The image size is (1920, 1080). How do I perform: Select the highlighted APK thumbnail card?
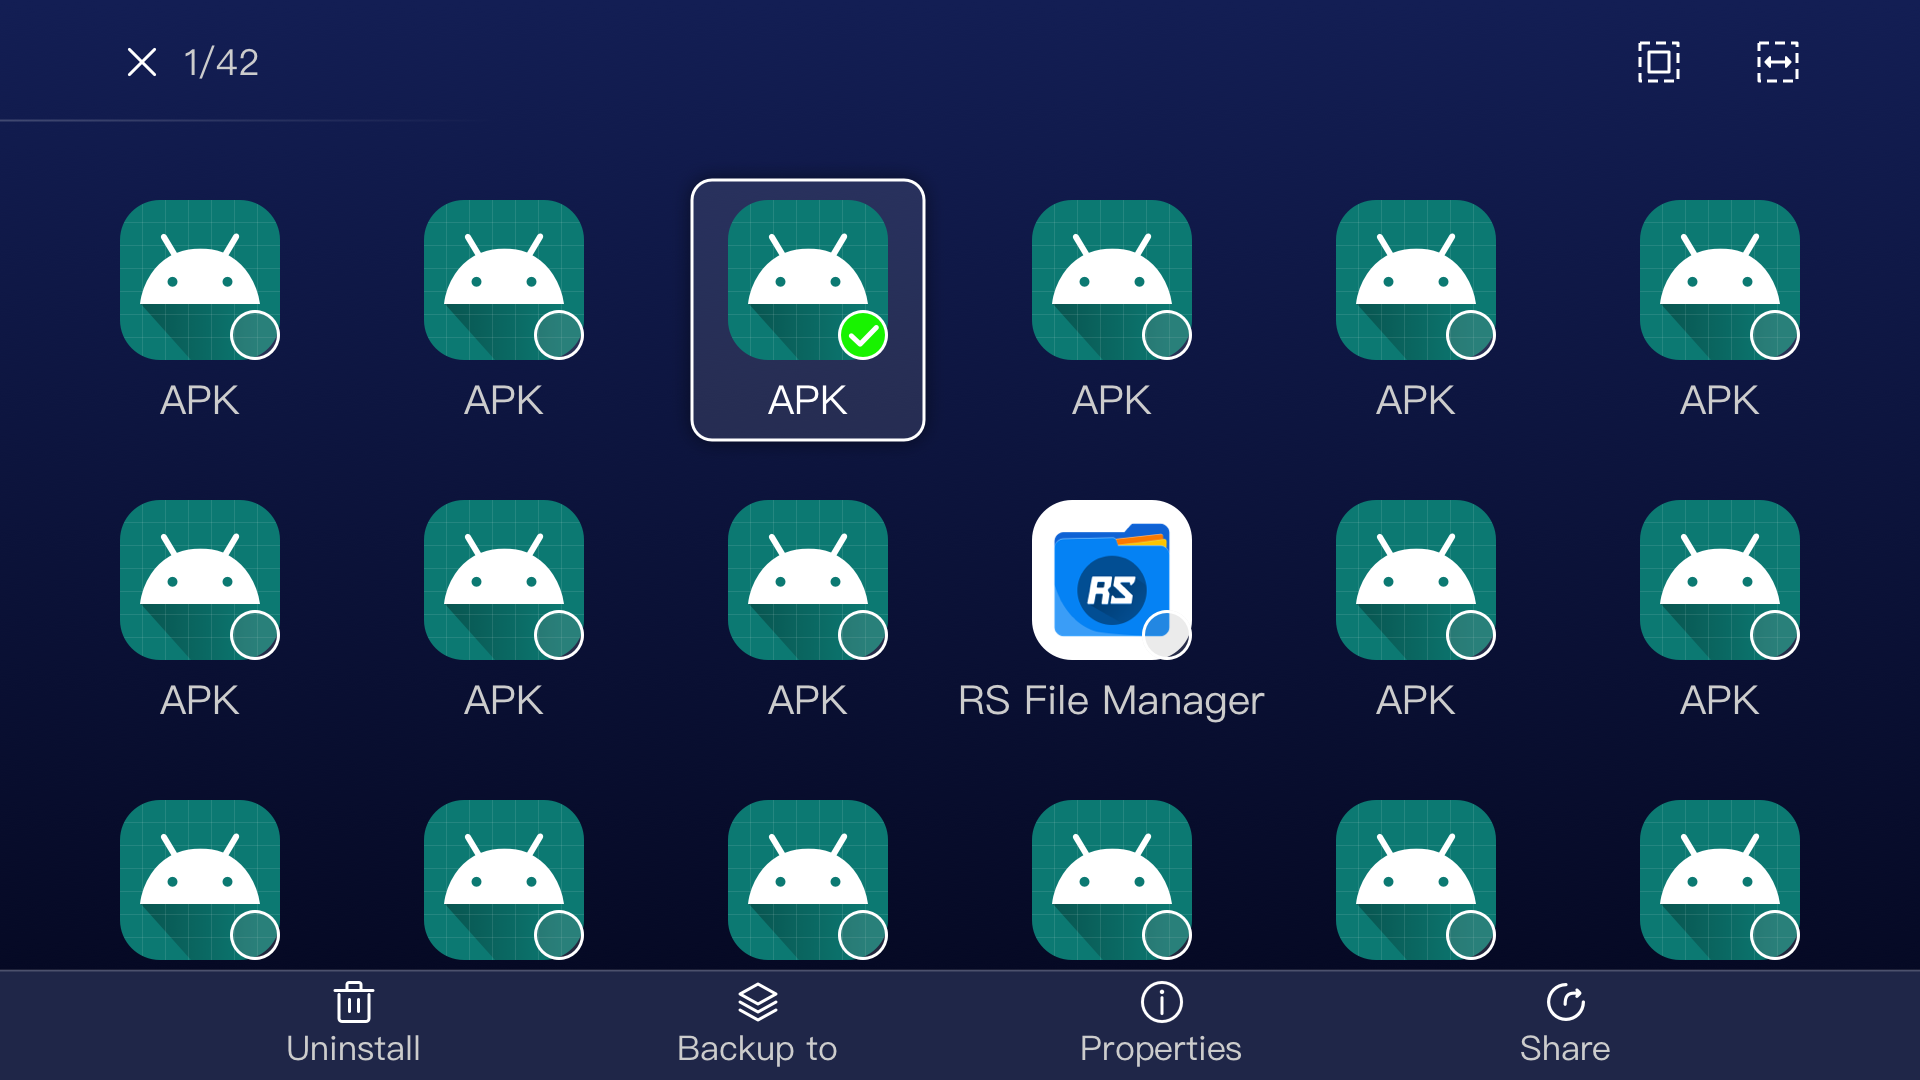(x=808, y=310)
